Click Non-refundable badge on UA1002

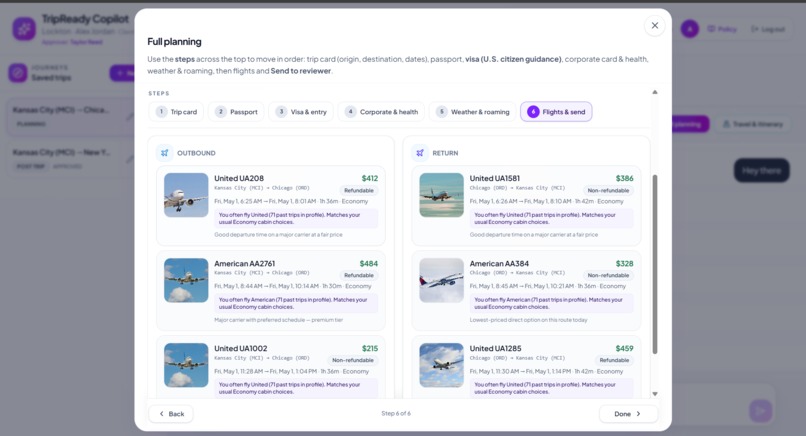tap(353, 360)
